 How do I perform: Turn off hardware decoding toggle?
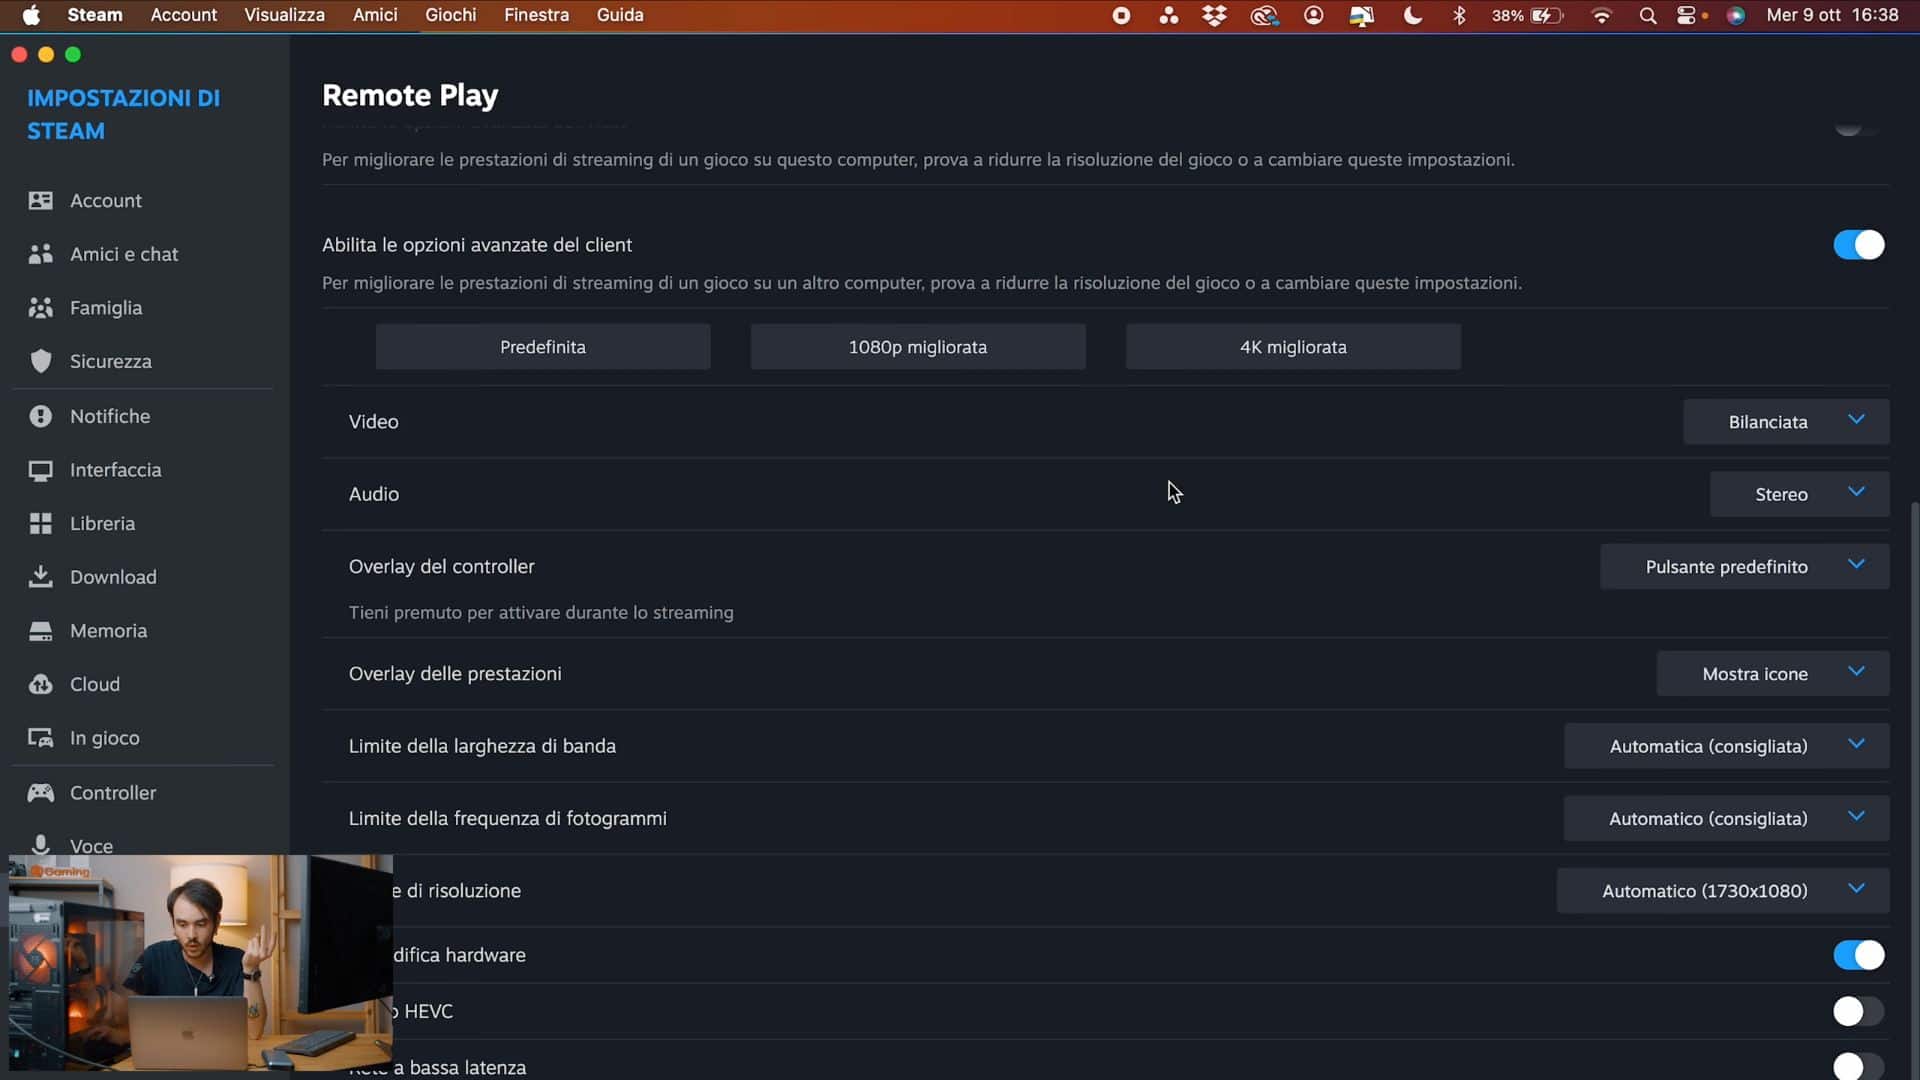tap(1858, 955)
